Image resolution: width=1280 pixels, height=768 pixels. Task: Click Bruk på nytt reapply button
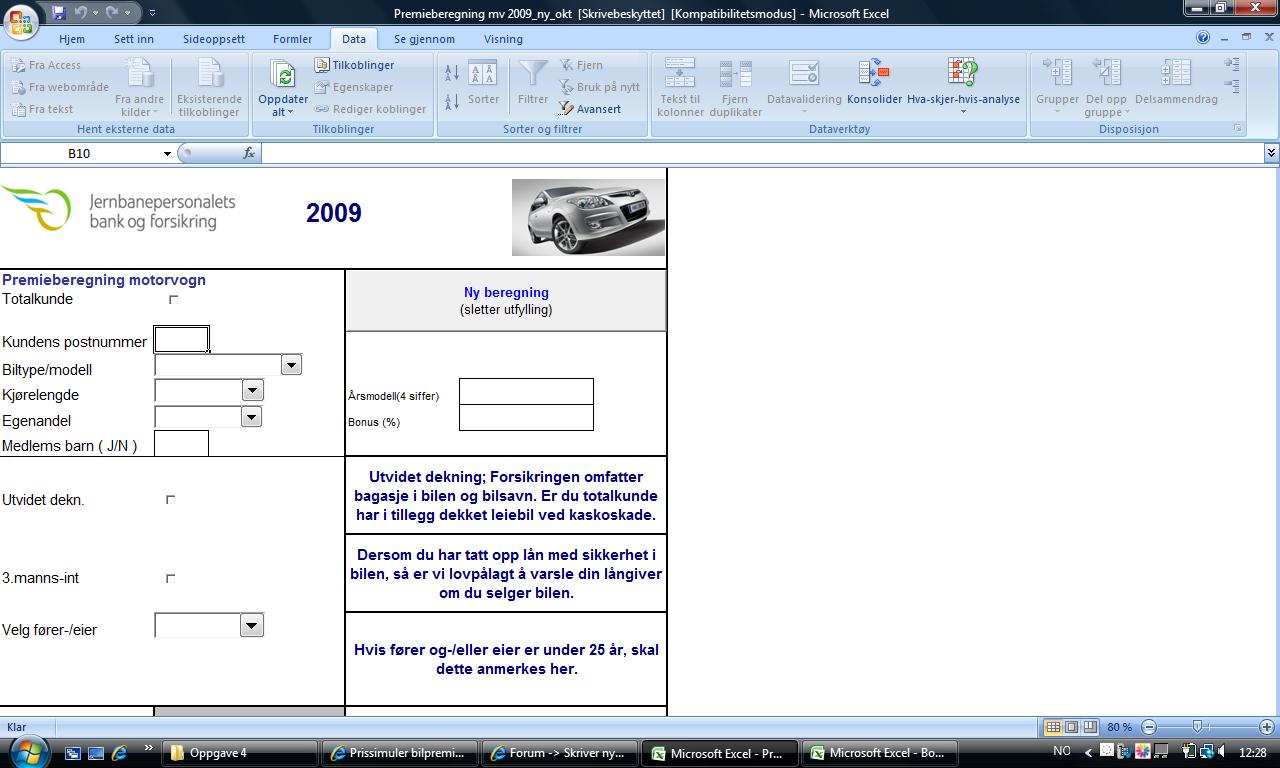coord(599,87)
